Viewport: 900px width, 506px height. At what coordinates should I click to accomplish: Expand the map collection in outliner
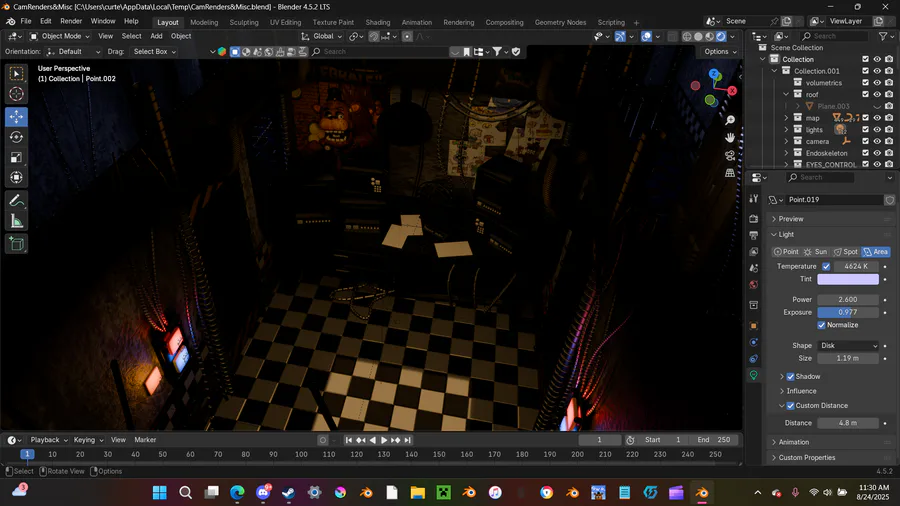(786, 118)
